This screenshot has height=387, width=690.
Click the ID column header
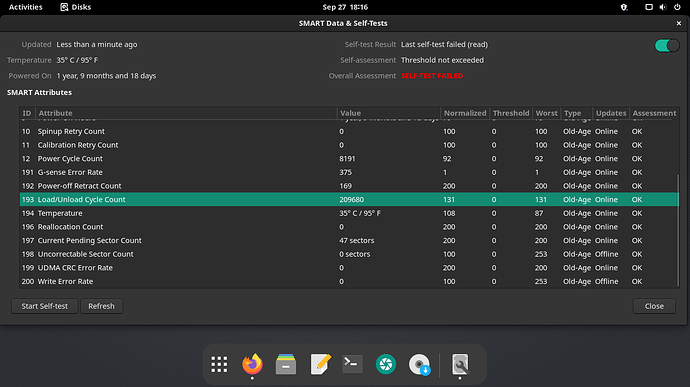(27, 113)
